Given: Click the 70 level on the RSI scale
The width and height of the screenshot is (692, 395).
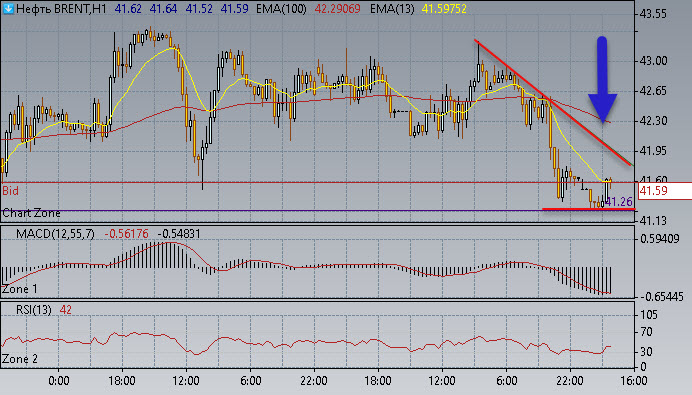Looking at the screenshot, I should tap(646, 332).
